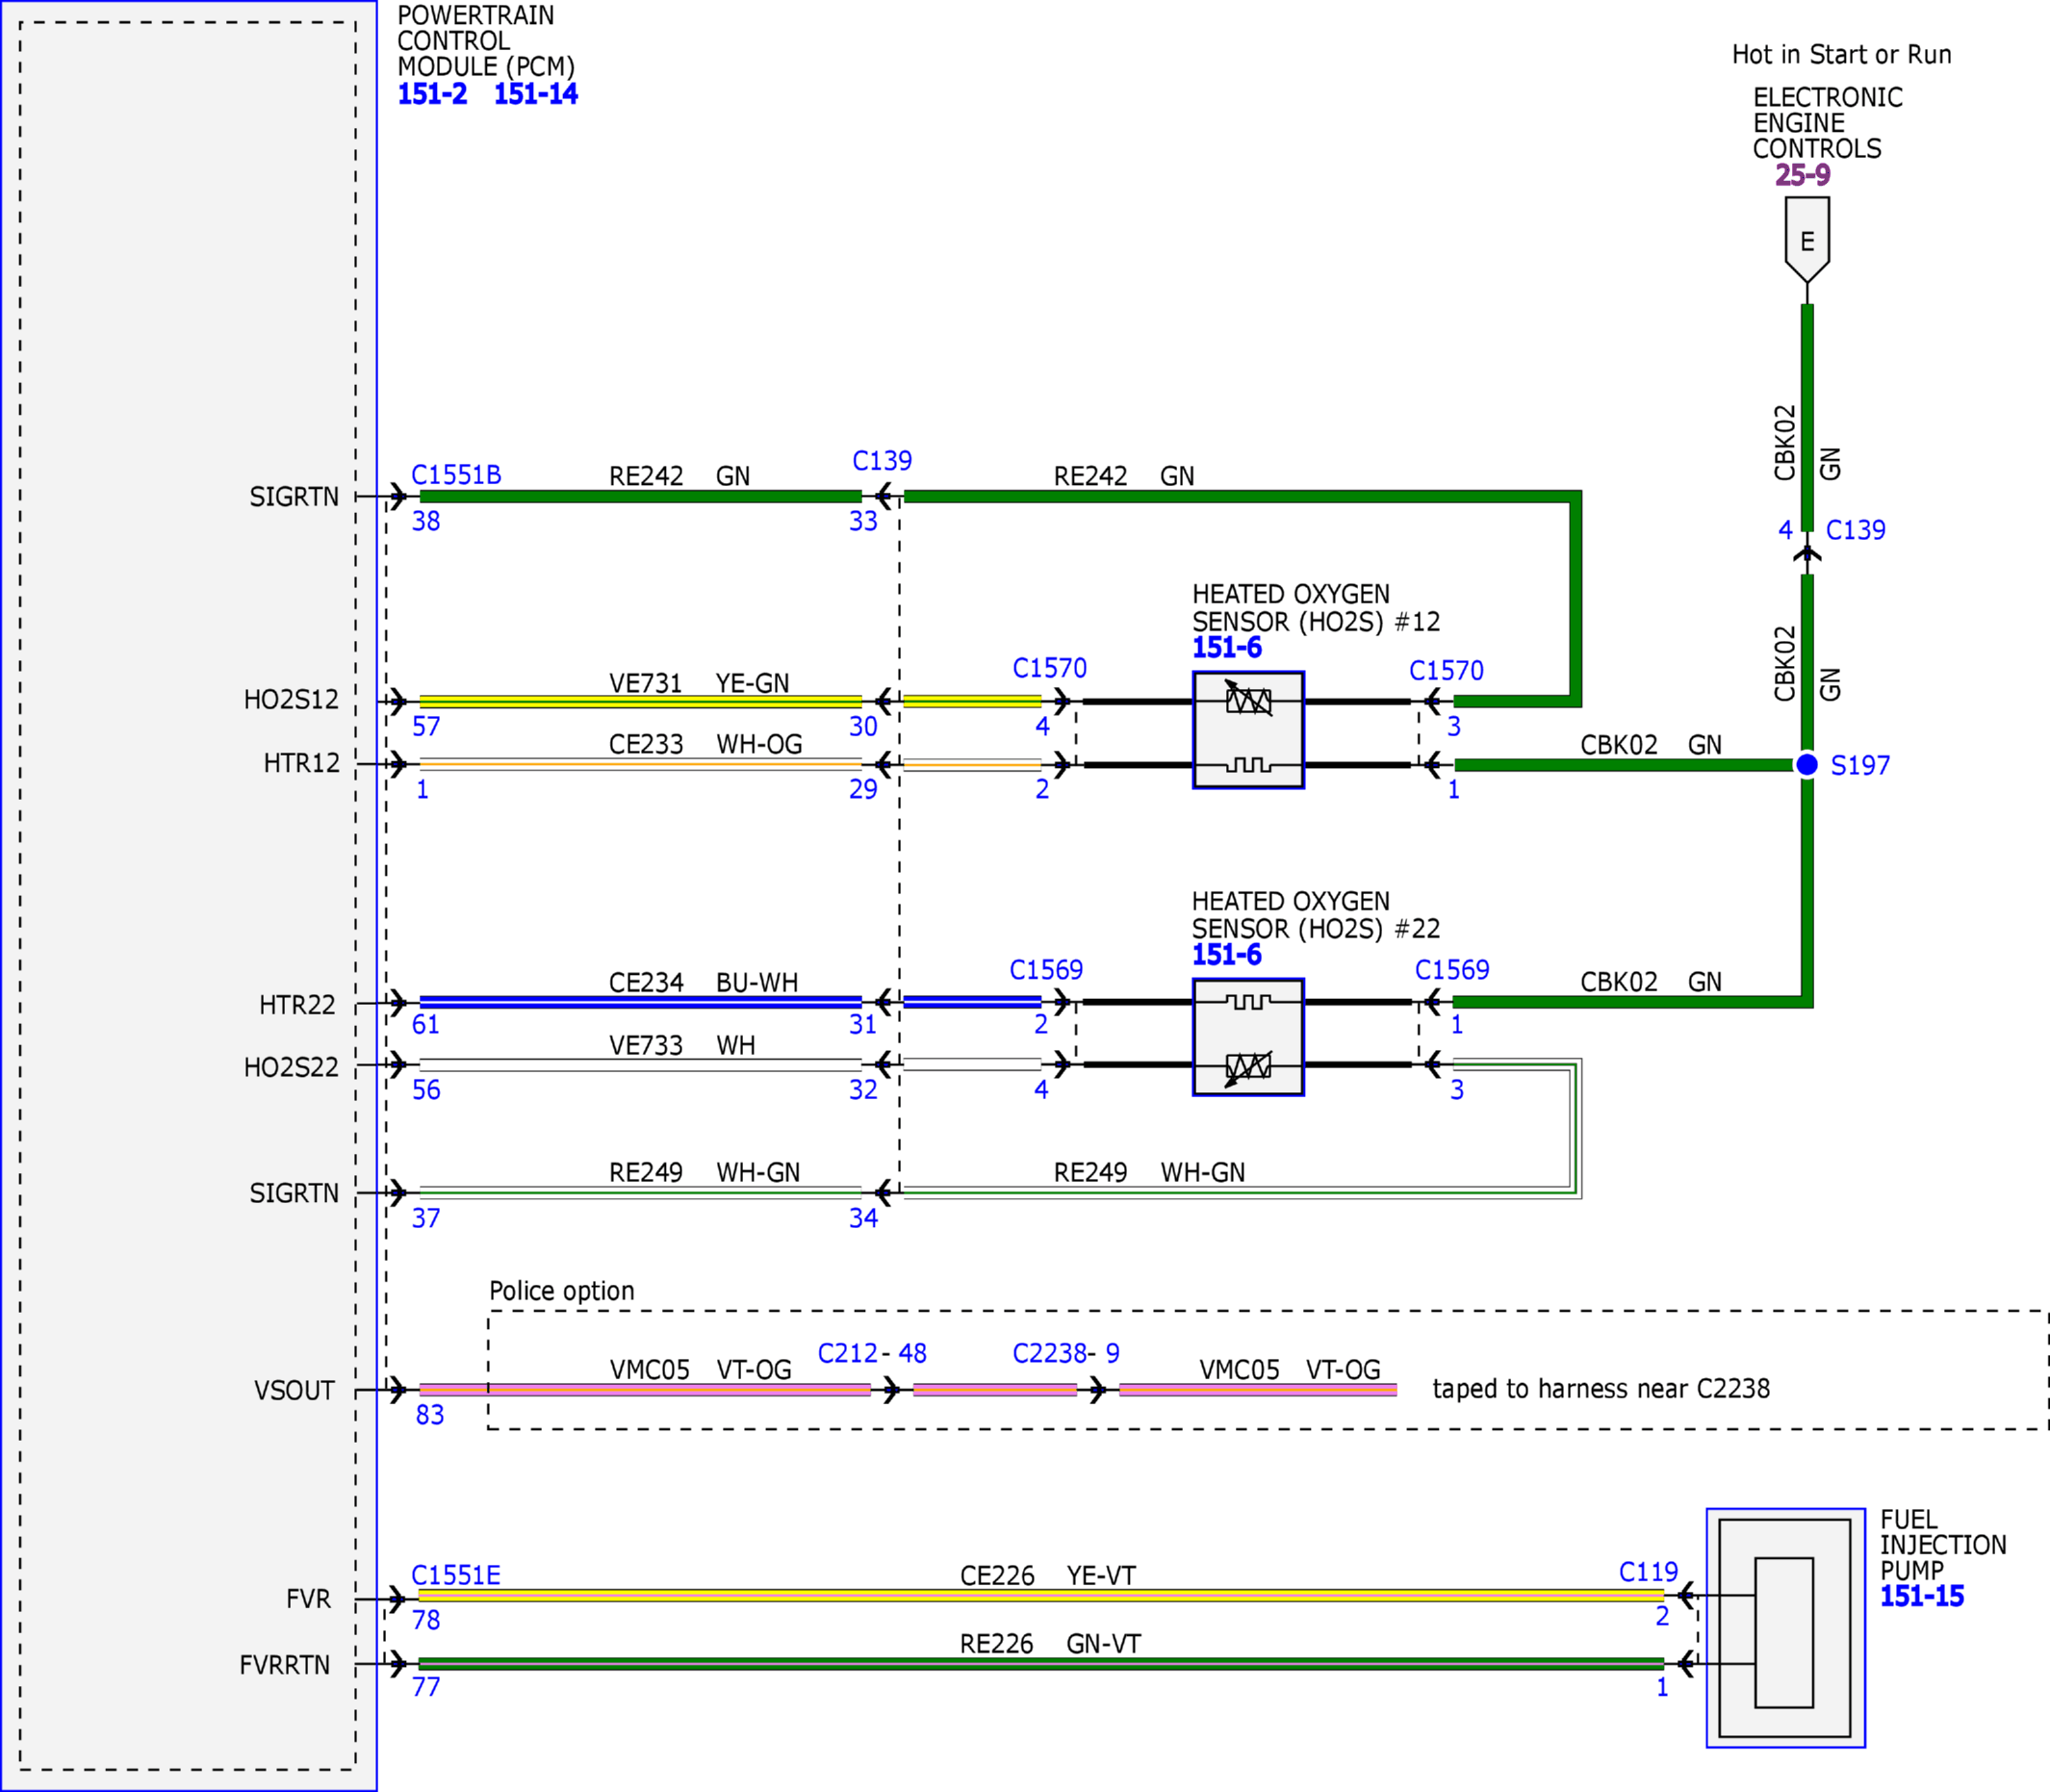Select the yellow CE226 YE-VT wire
2050x1792 pixels.
click(x=1041, y=1596)
